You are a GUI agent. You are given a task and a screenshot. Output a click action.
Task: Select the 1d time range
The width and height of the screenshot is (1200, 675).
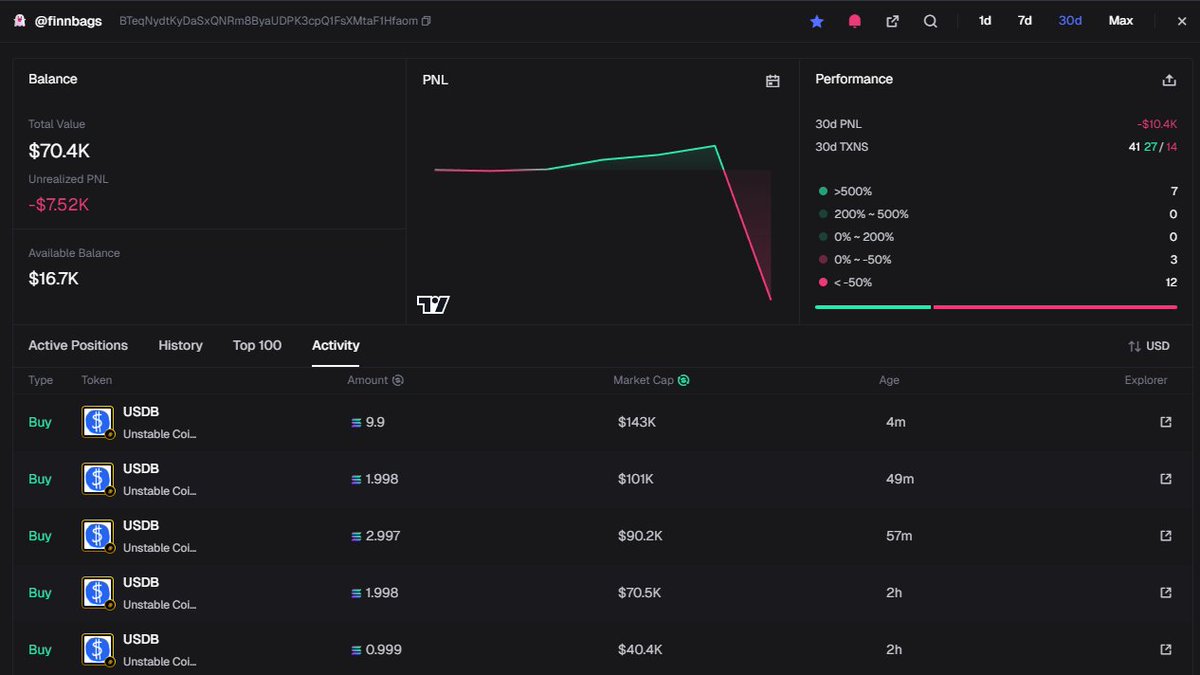click(x=985, y=21)
